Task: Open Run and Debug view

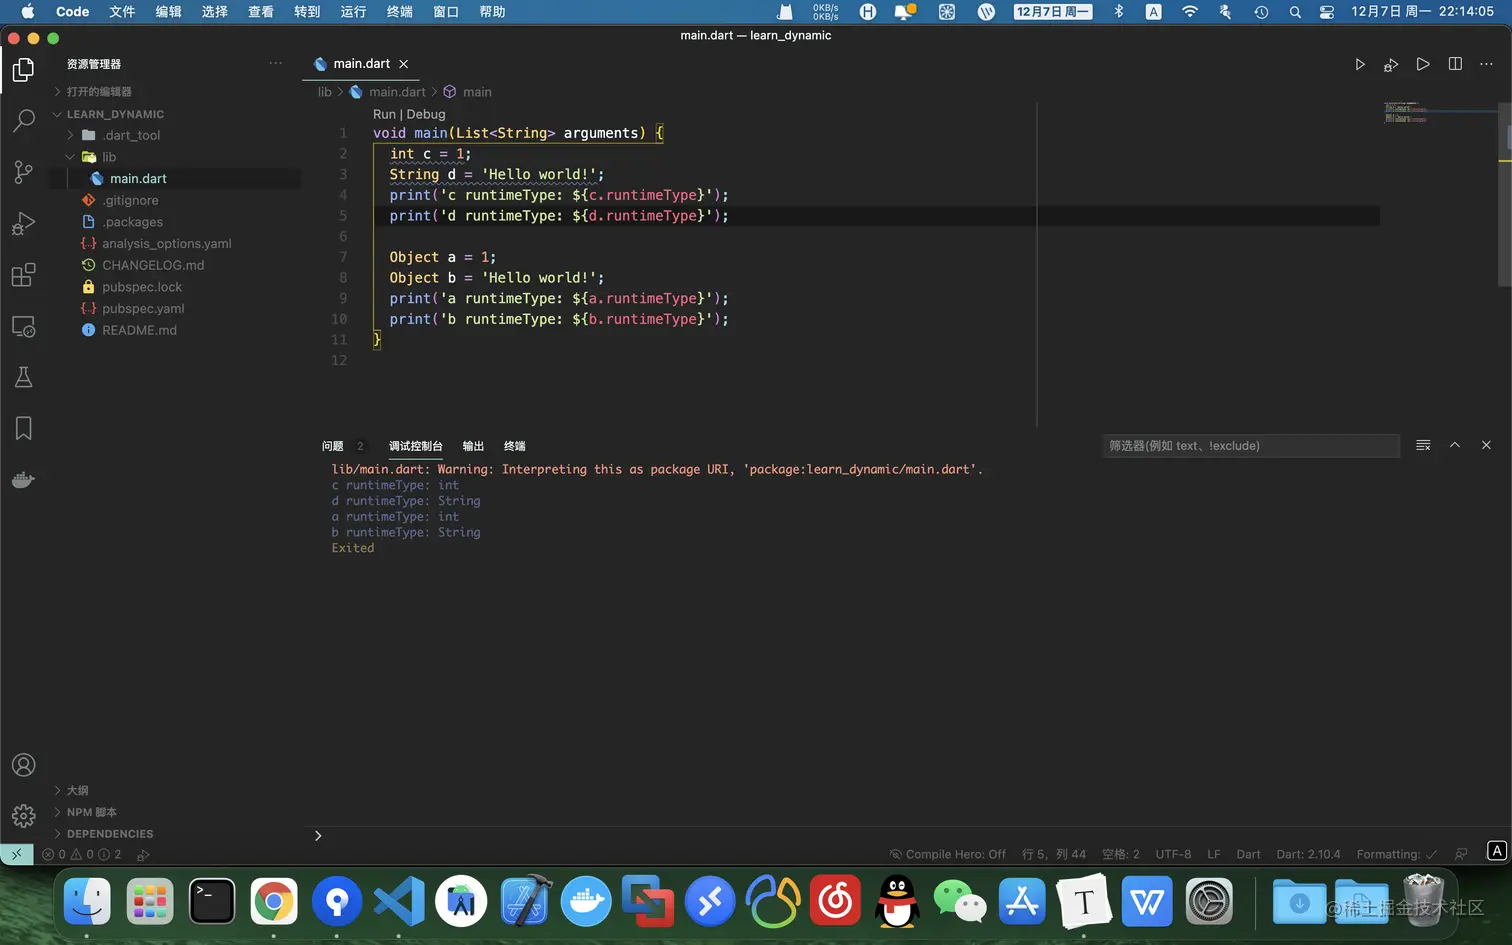Action: pos(23,223)
